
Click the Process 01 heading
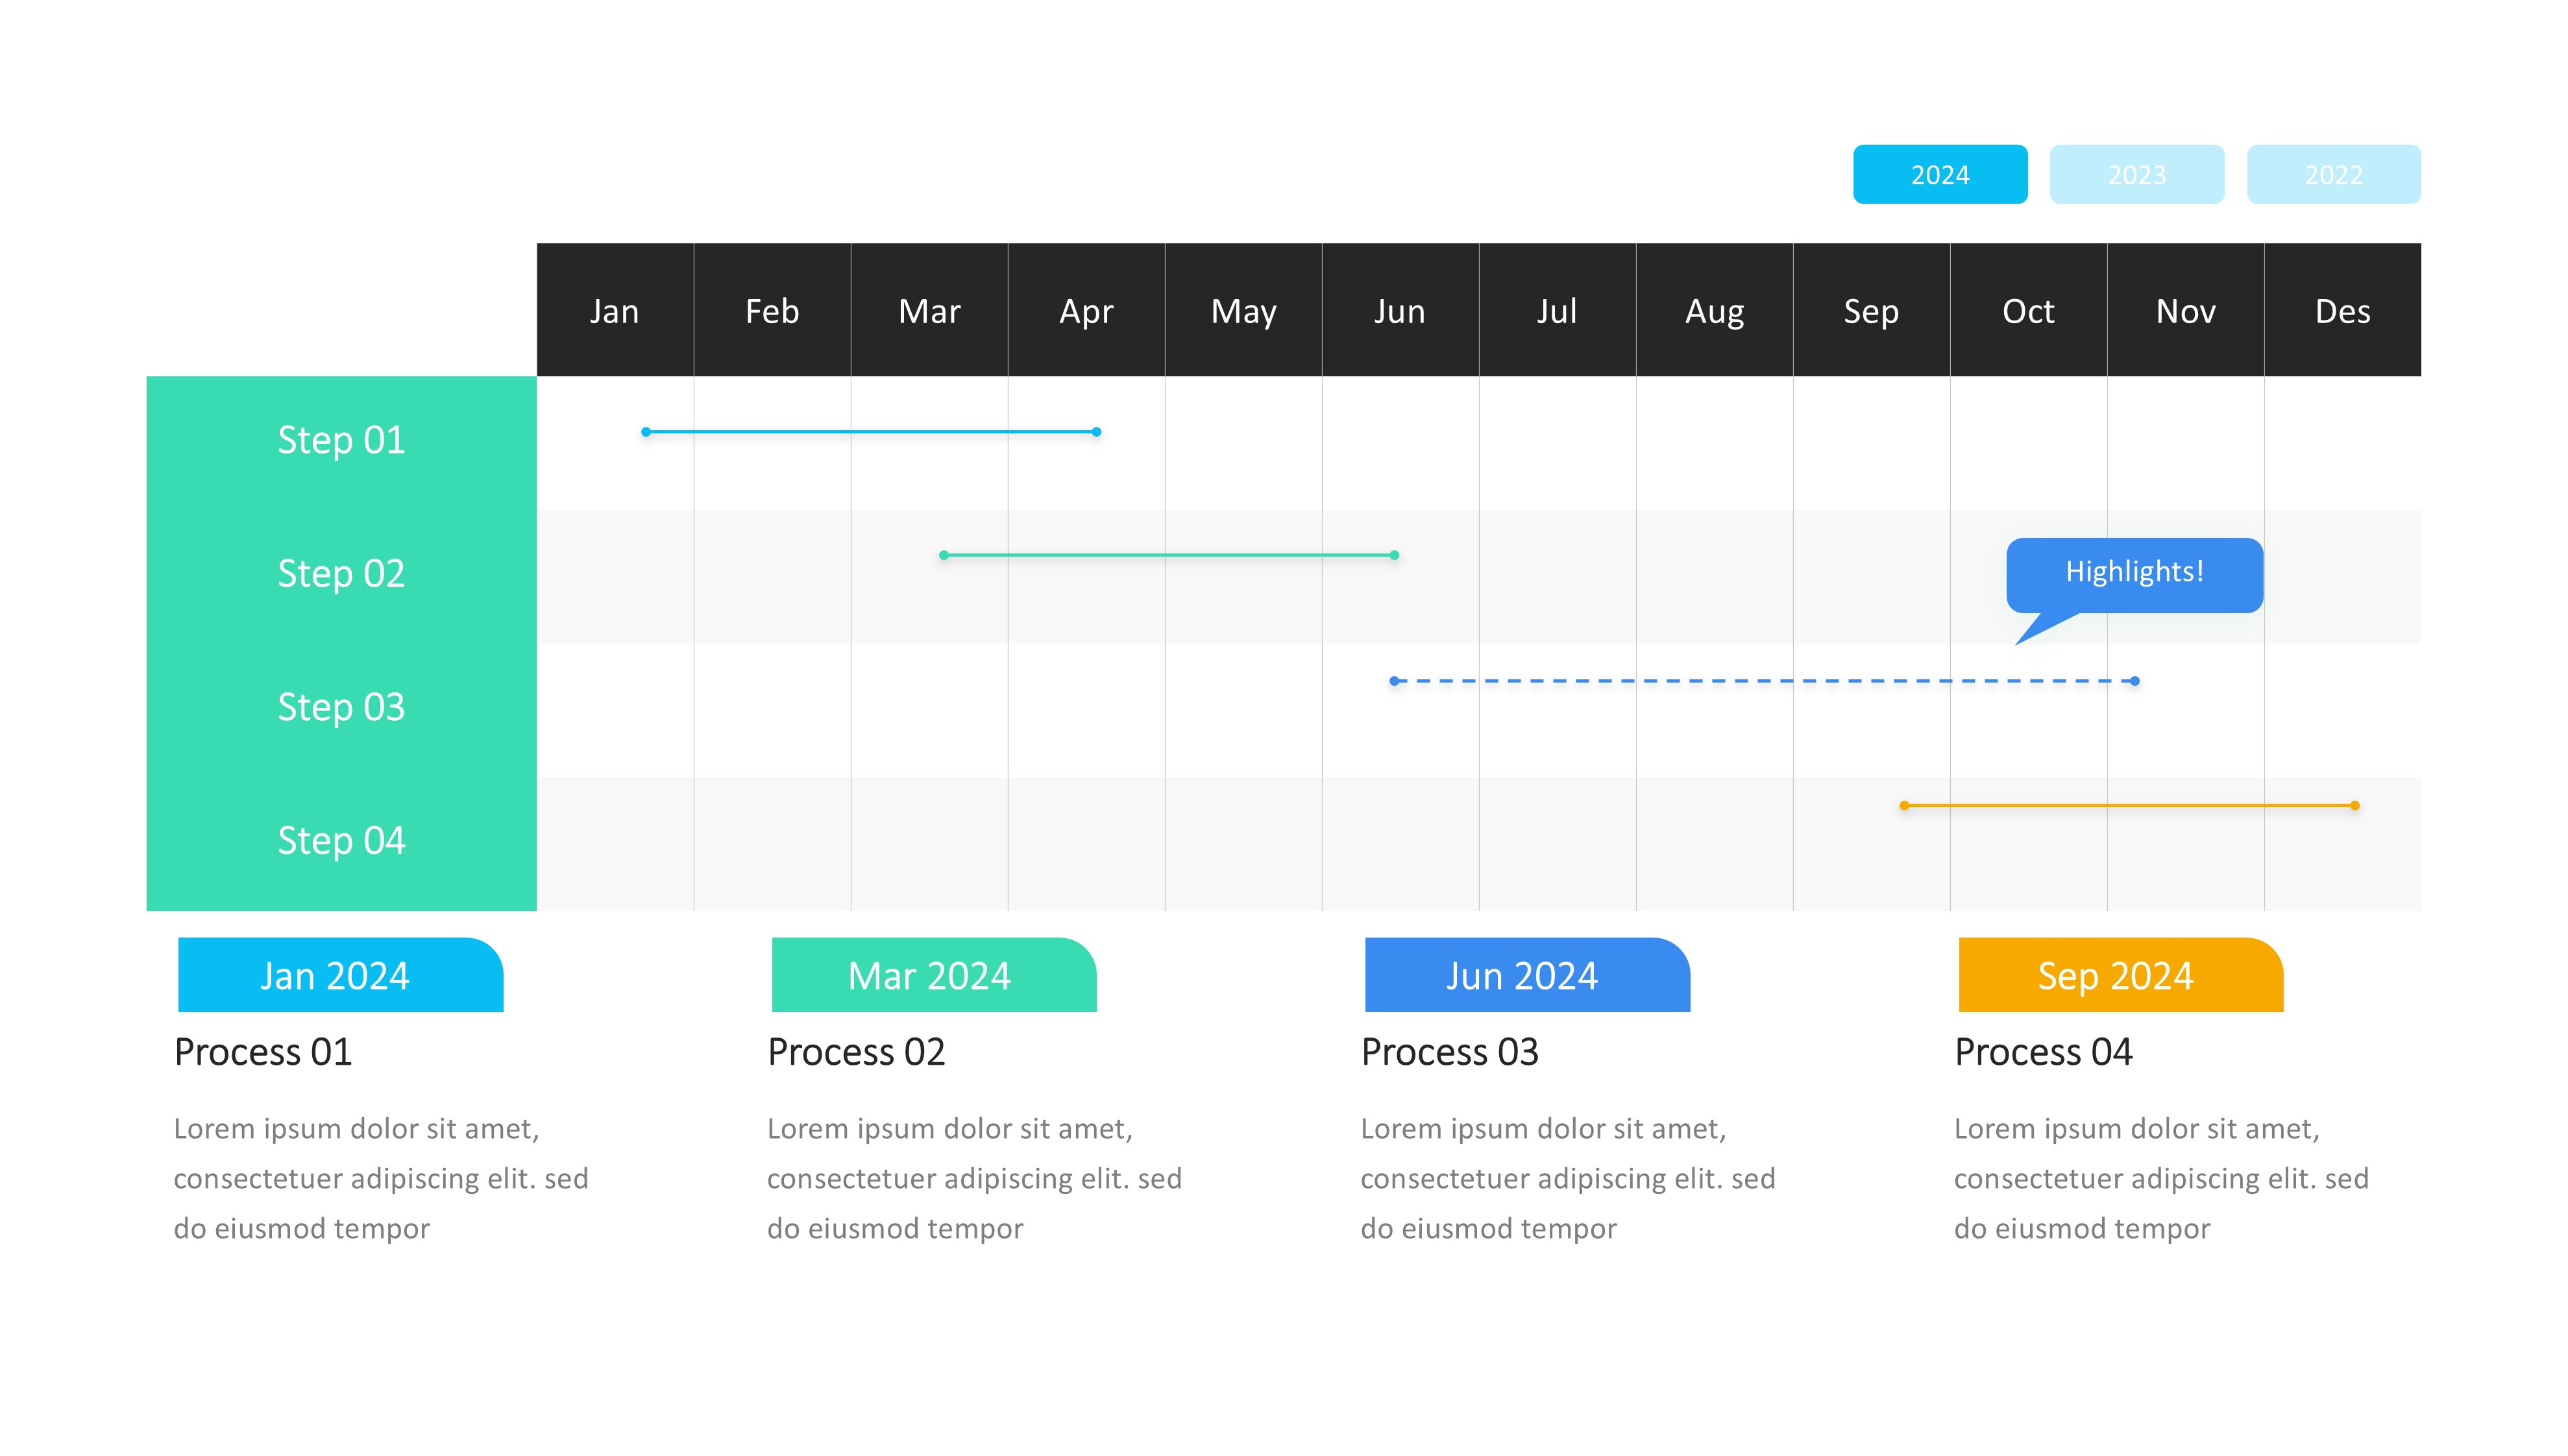click(x=263, y=1052)
